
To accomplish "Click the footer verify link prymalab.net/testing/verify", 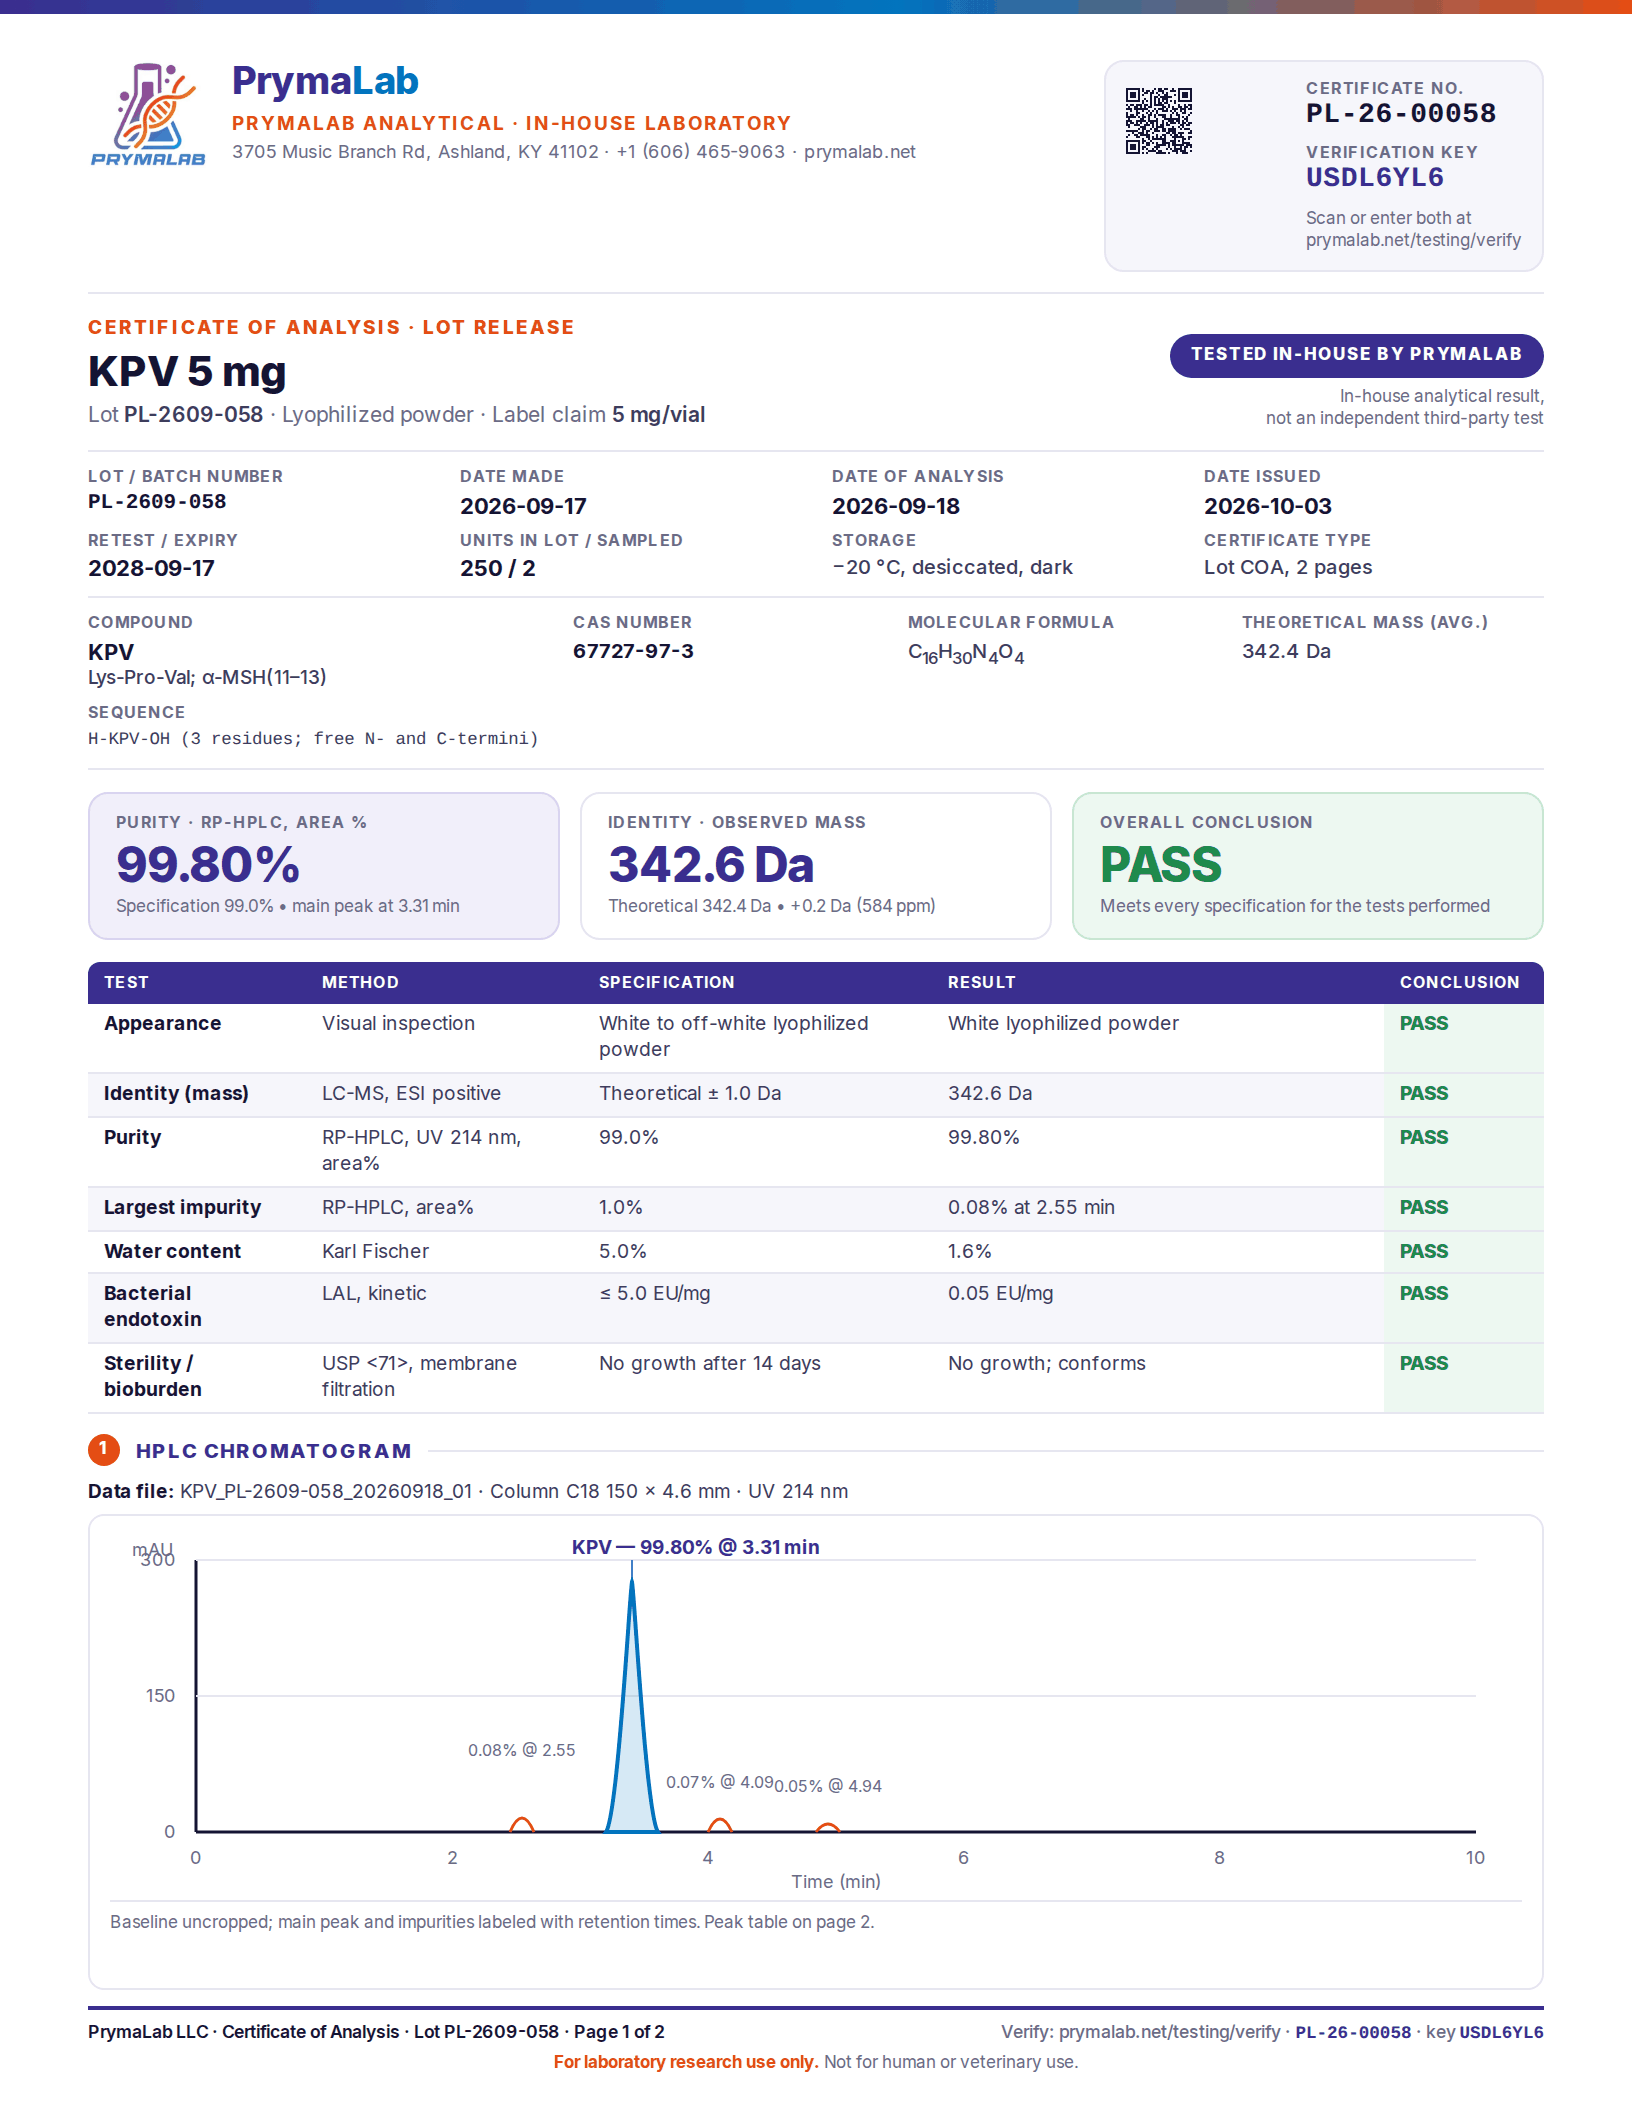I will (x=1169, y=2032).
